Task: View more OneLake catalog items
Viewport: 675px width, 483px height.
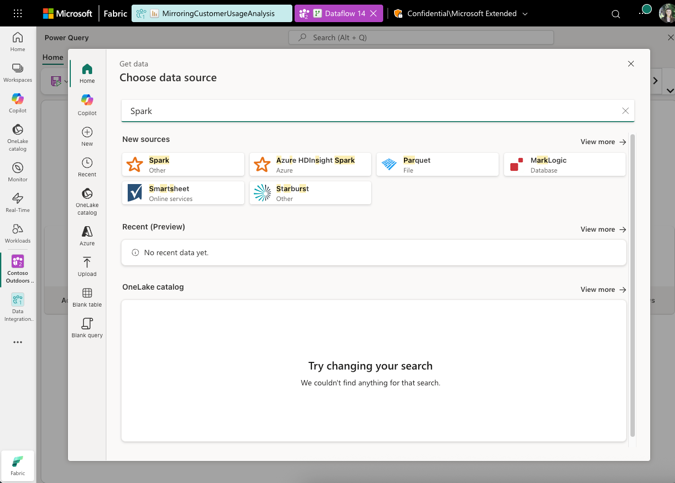Action: point(603,290)
